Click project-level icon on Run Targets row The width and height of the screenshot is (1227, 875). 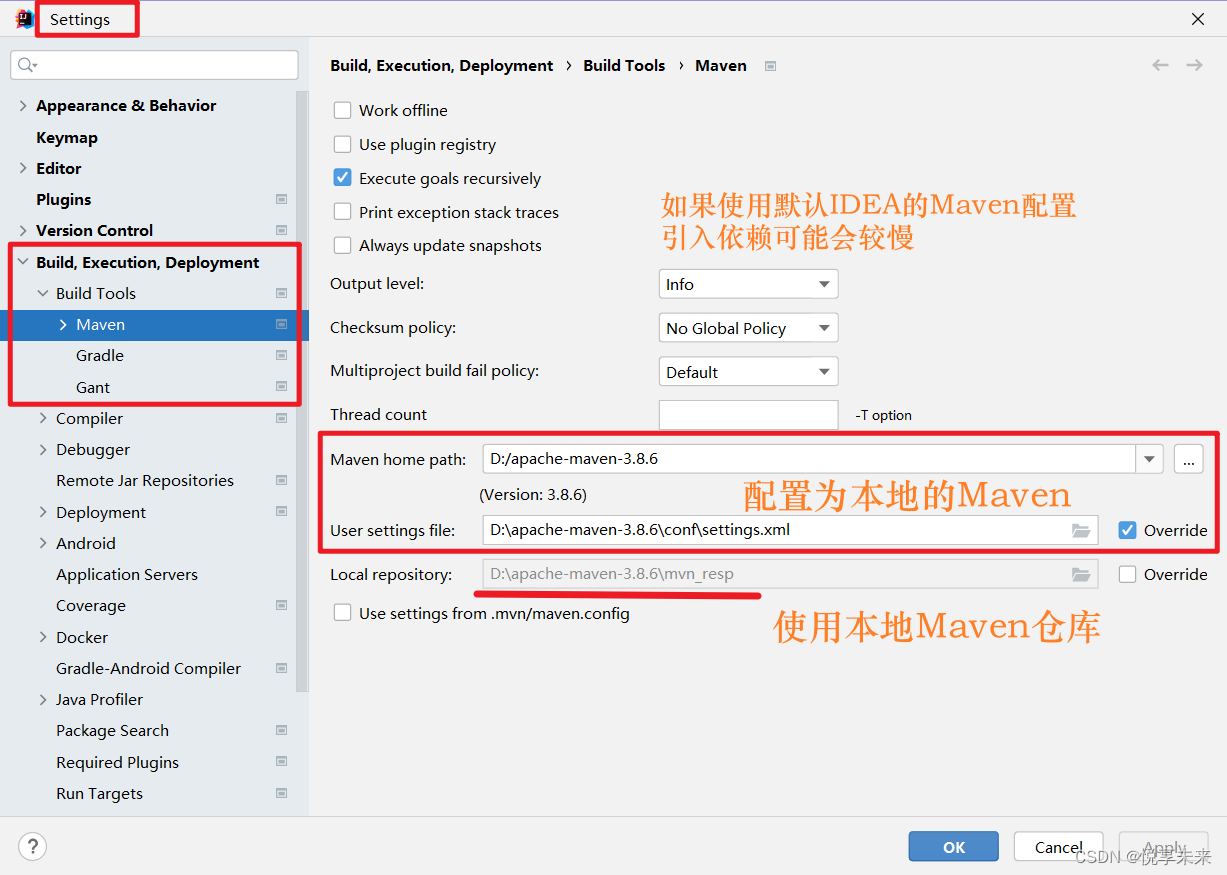click(281, 794)
